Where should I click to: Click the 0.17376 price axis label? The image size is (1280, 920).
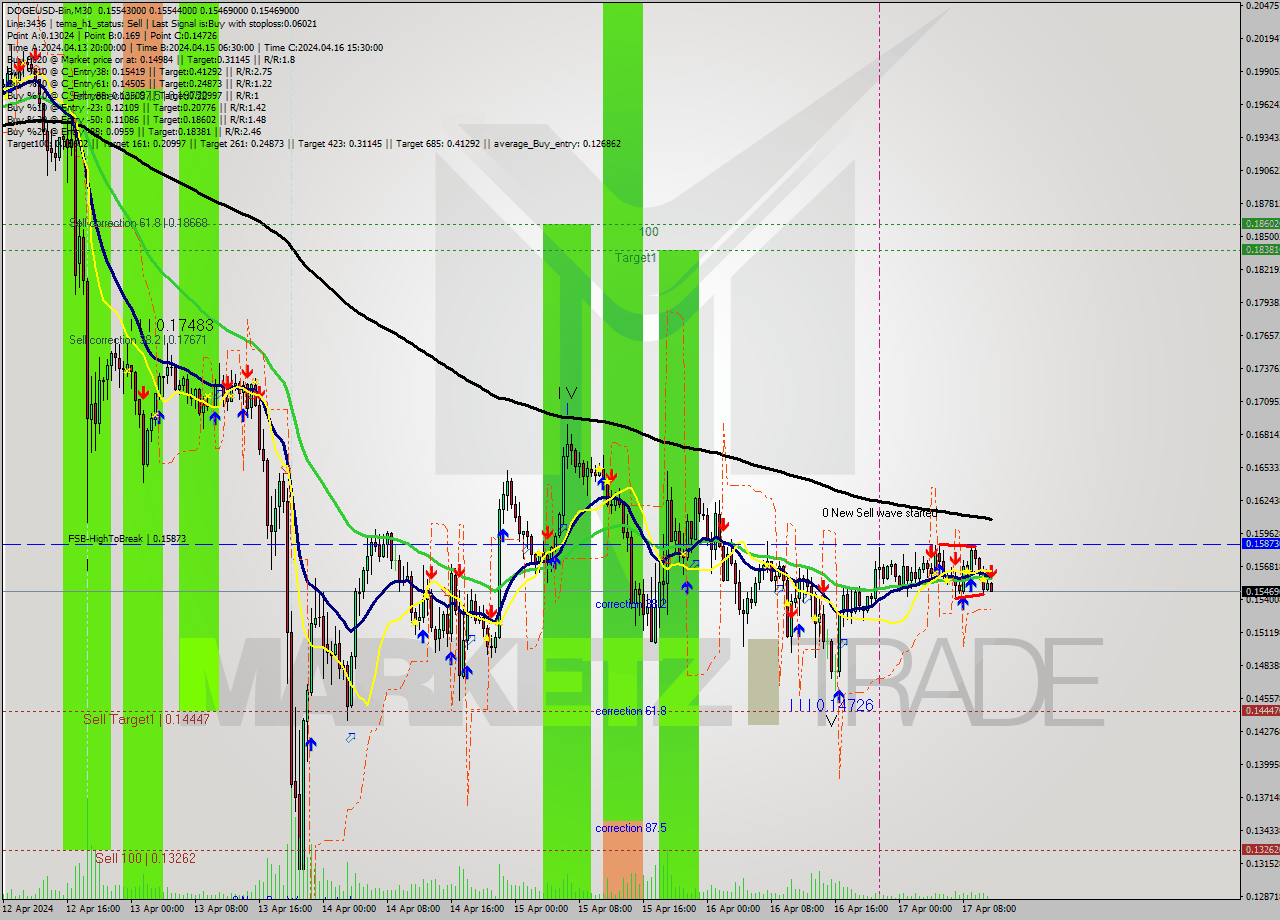click(x=1262, y=369)
